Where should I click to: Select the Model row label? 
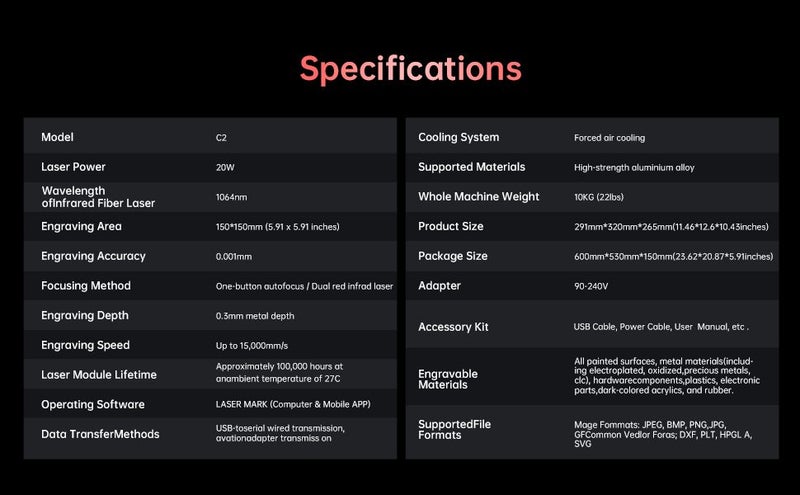point(57,137)
